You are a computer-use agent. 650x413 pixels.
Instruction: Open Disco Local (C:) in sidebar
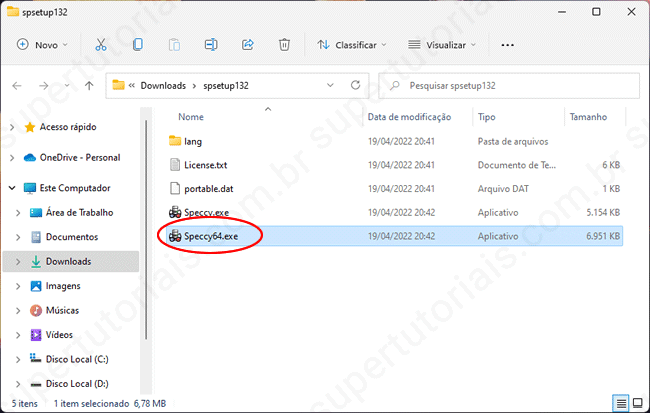[77, 359]
